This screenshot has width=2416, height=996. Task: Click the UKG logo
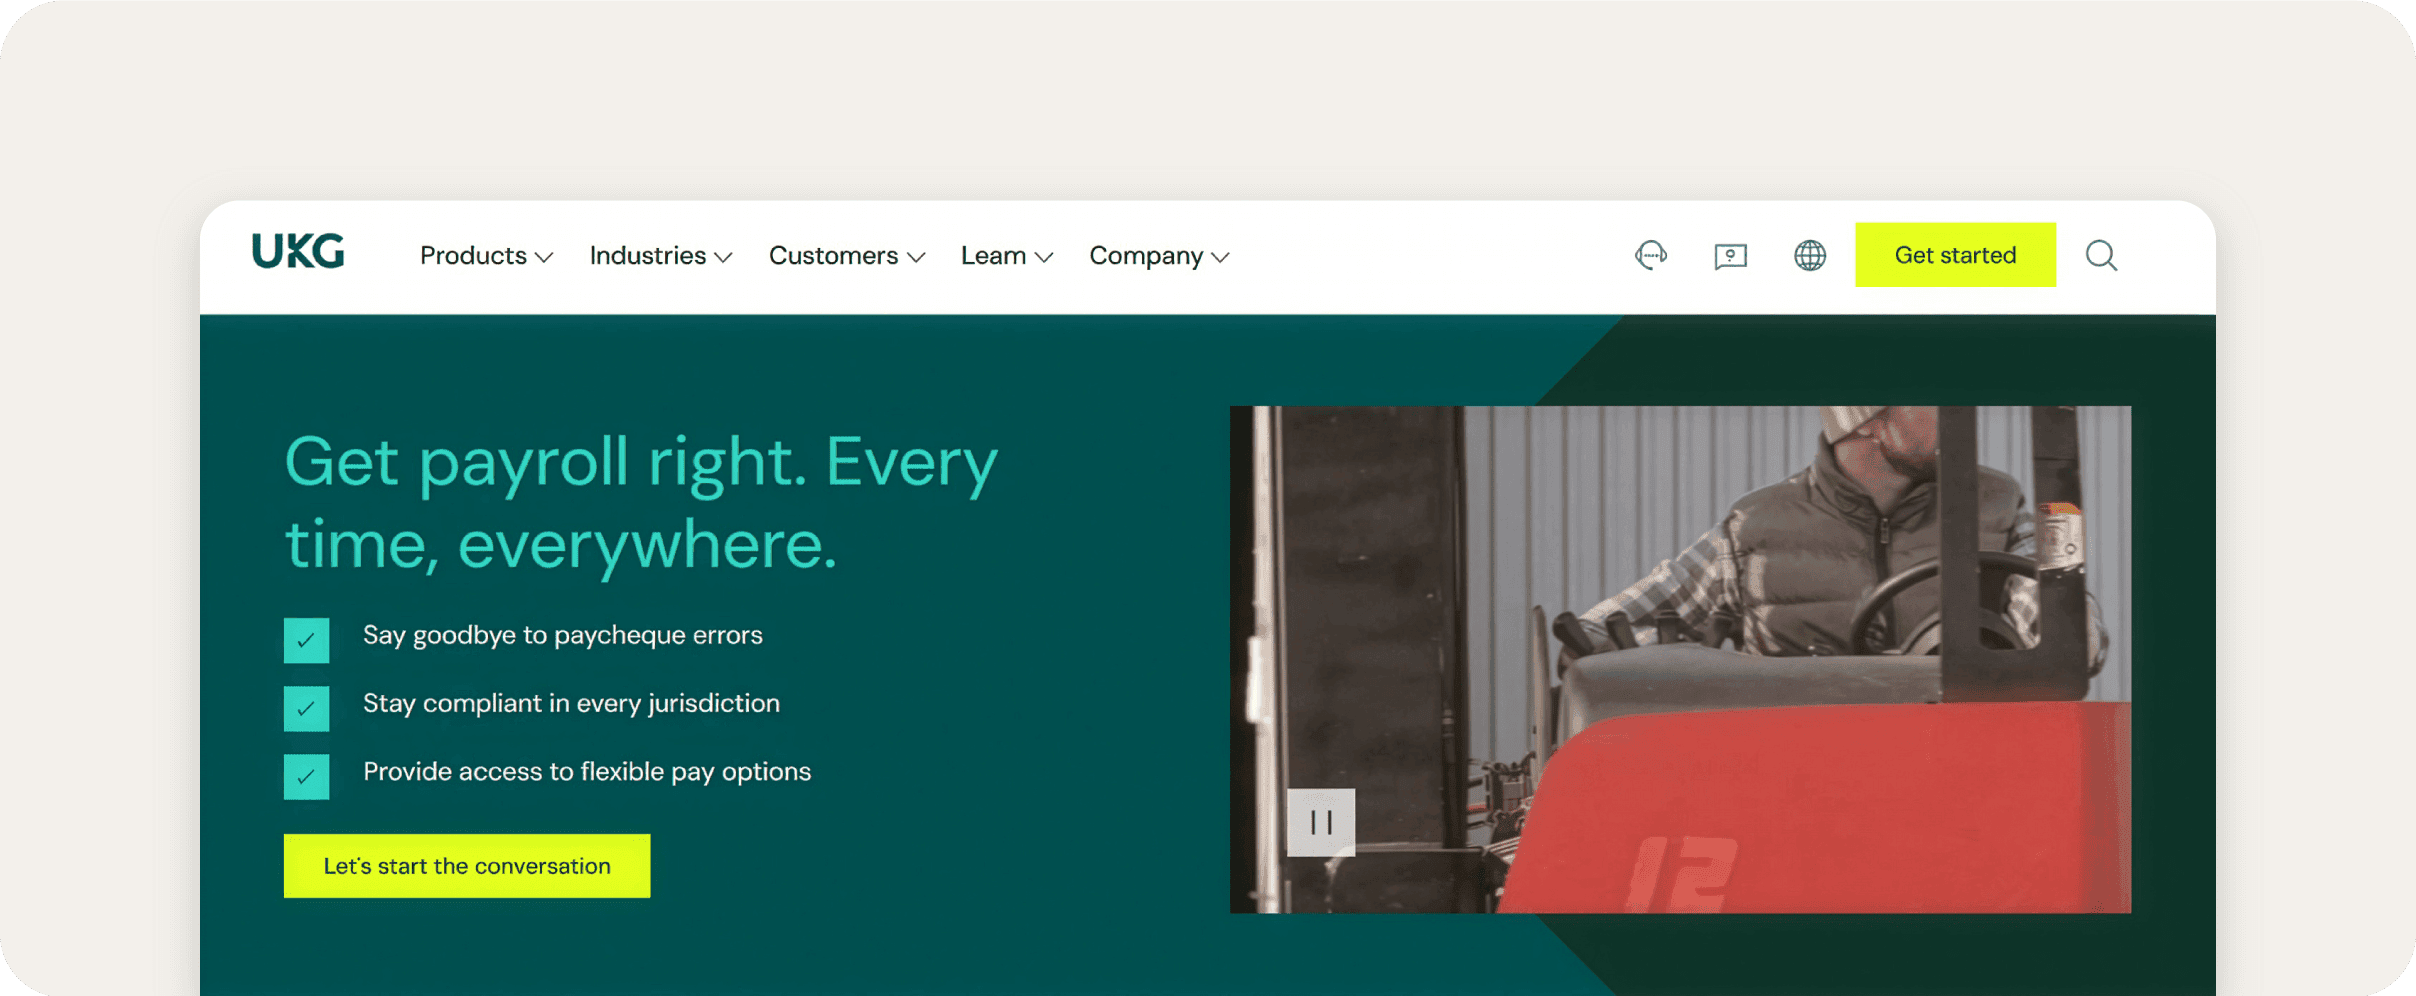point(298,252)
